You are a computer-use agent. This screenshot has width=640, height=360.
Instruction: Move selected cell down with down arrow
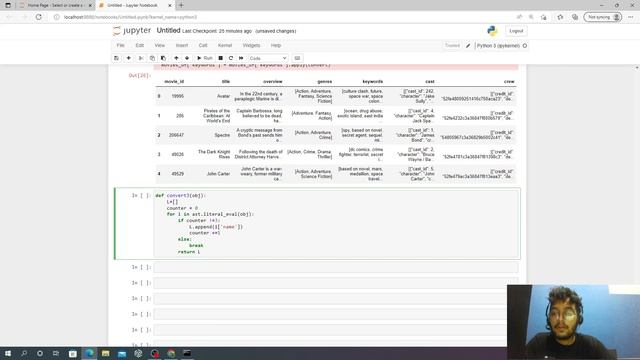(187, 58)
